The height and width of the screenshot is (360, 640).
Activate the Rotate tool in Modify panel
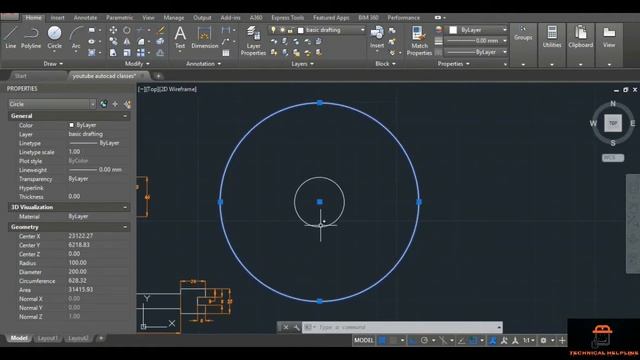[127, 30]
